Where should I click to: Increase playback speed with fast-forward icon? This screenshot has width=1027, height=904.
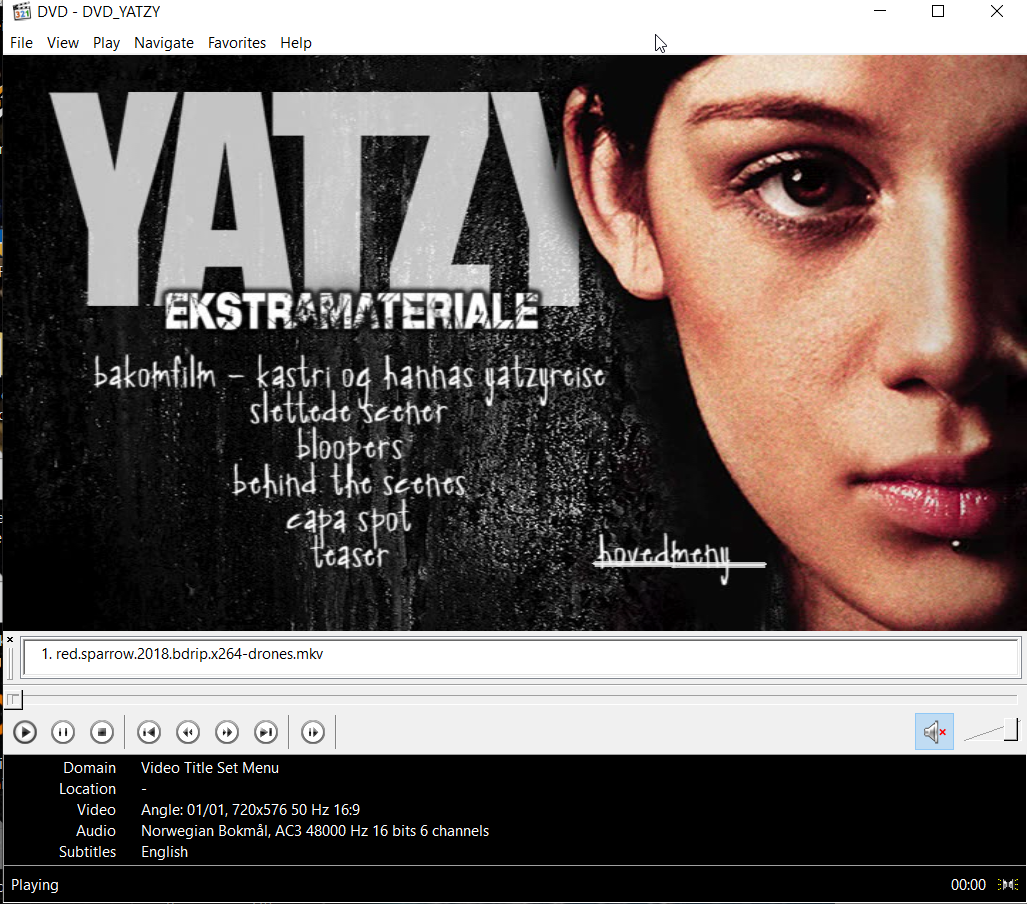coord(227,732)
